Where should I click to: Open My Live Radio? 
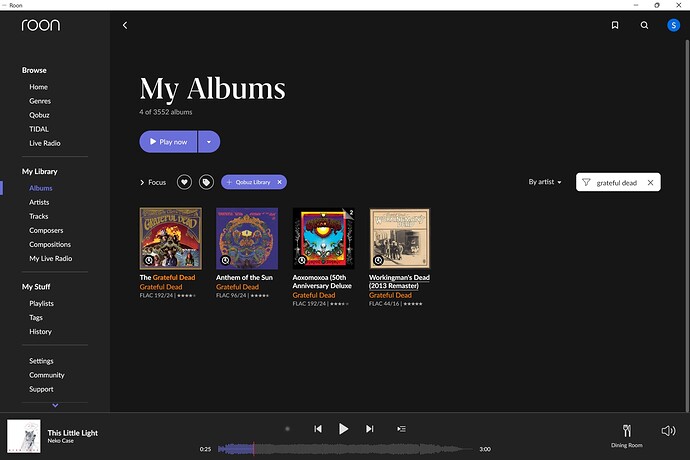coord(51,258)
